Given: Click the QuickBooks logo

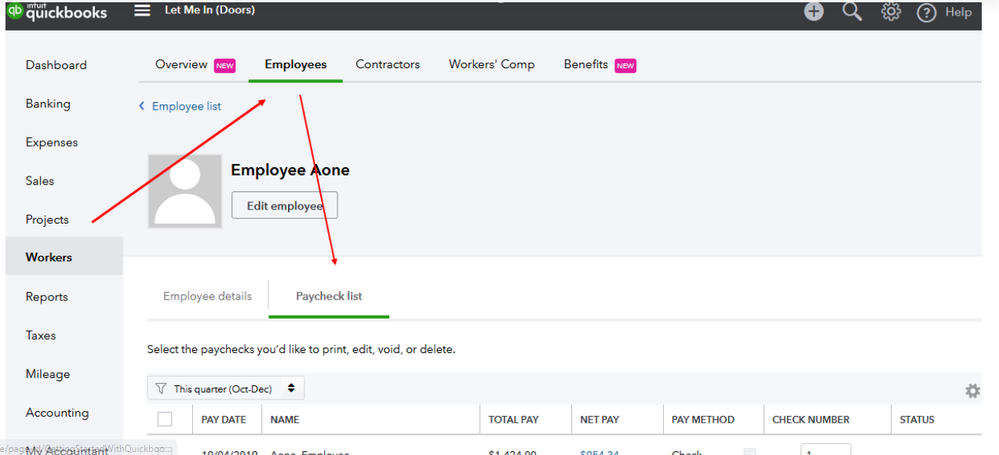Looking at the screenshot, I should pos(57,11).
